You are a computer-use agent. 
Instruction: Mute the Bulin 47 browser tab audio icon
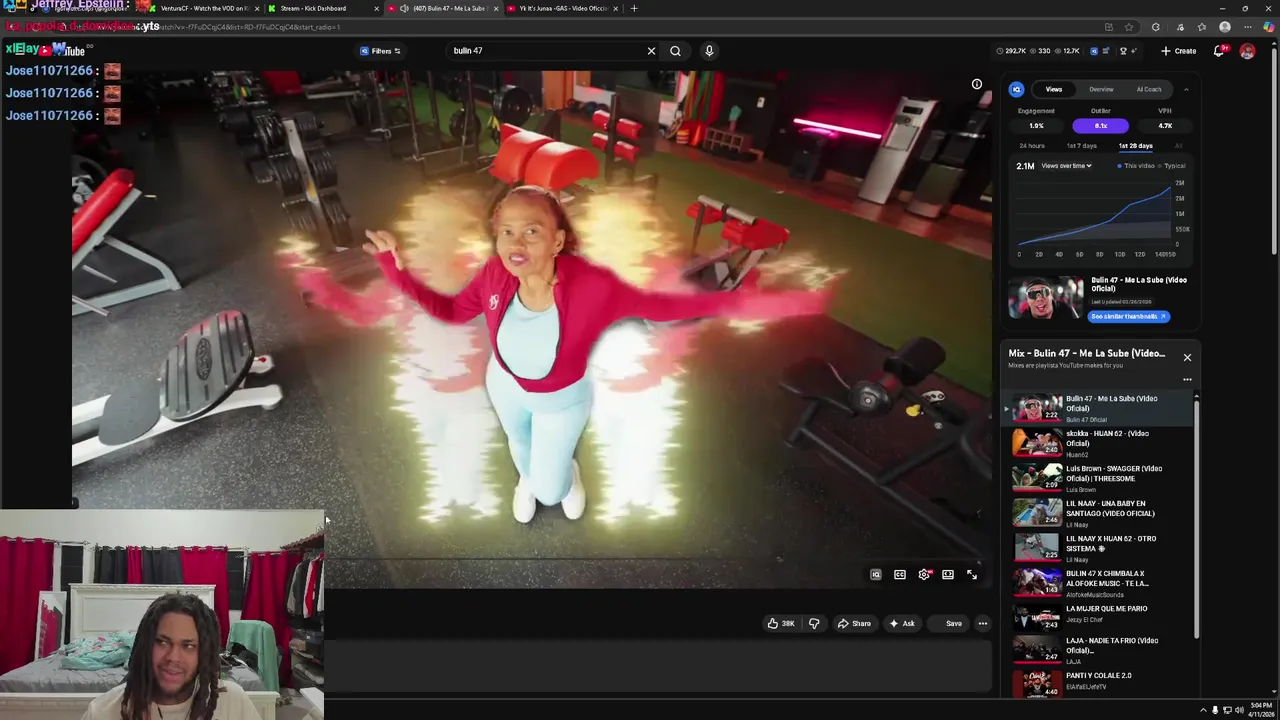click(404, 8)
